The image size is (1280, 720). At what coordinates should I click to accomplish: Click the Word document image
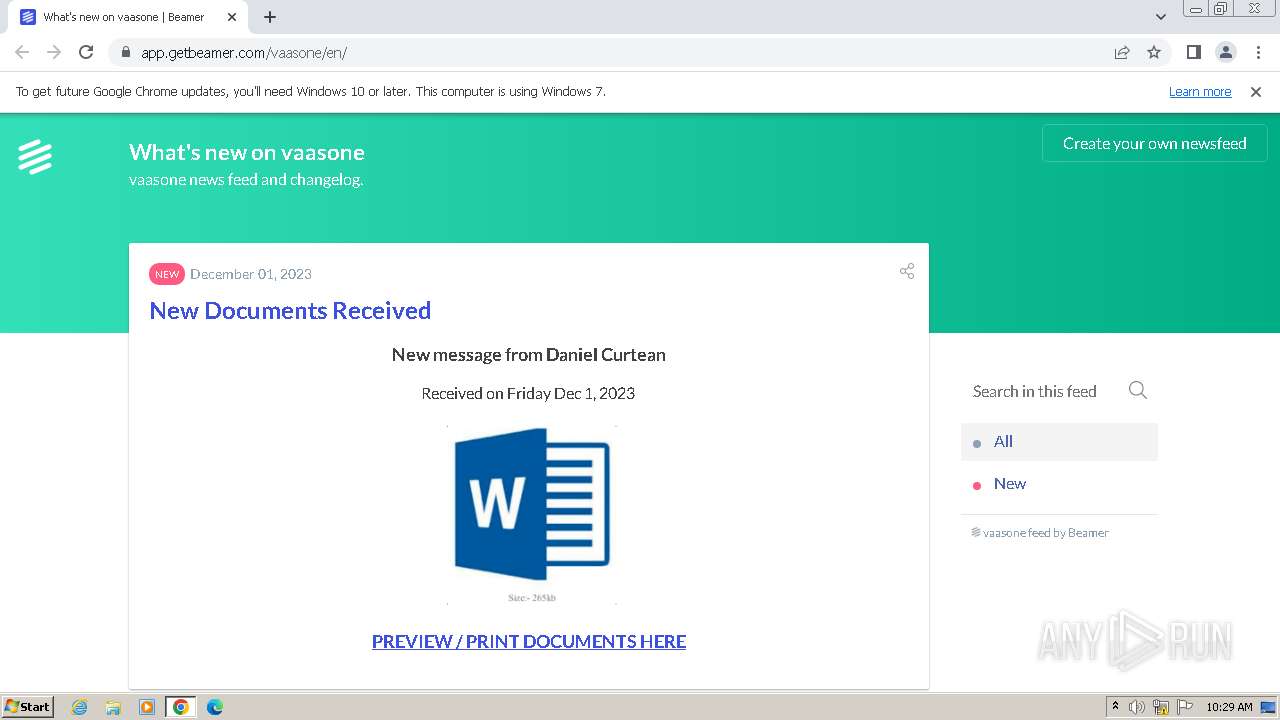click(x=531, y=514)
